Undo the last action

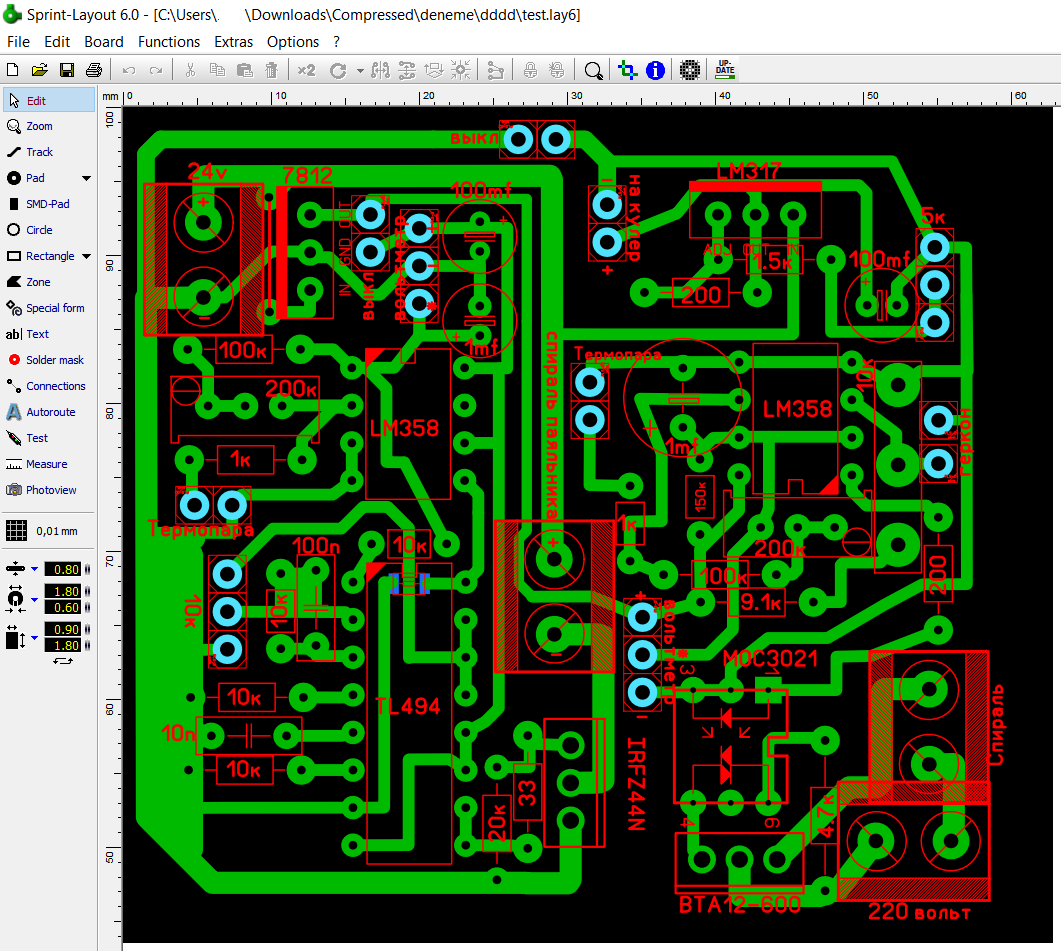click(x=129, y=70)
